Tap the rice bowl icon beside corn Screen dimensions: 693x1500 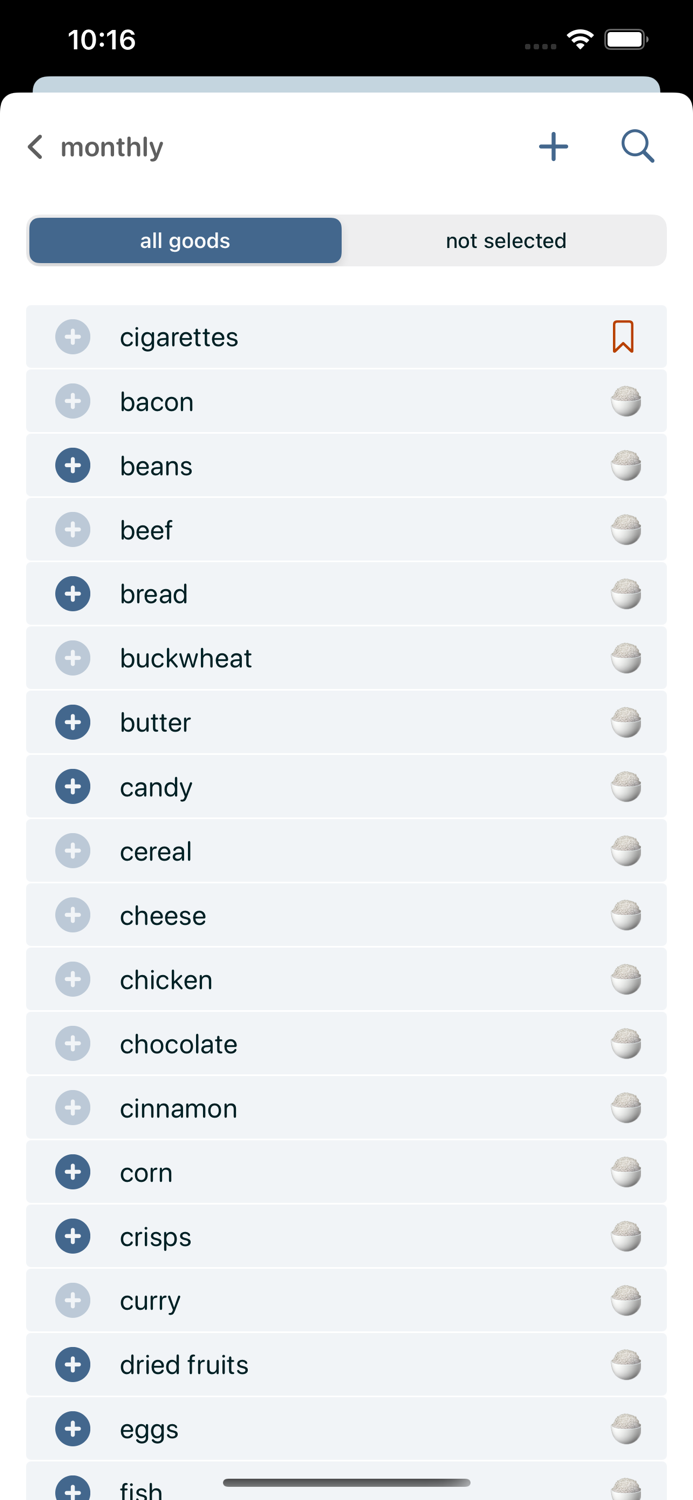pyautogui.click(x=626, y=1172)
